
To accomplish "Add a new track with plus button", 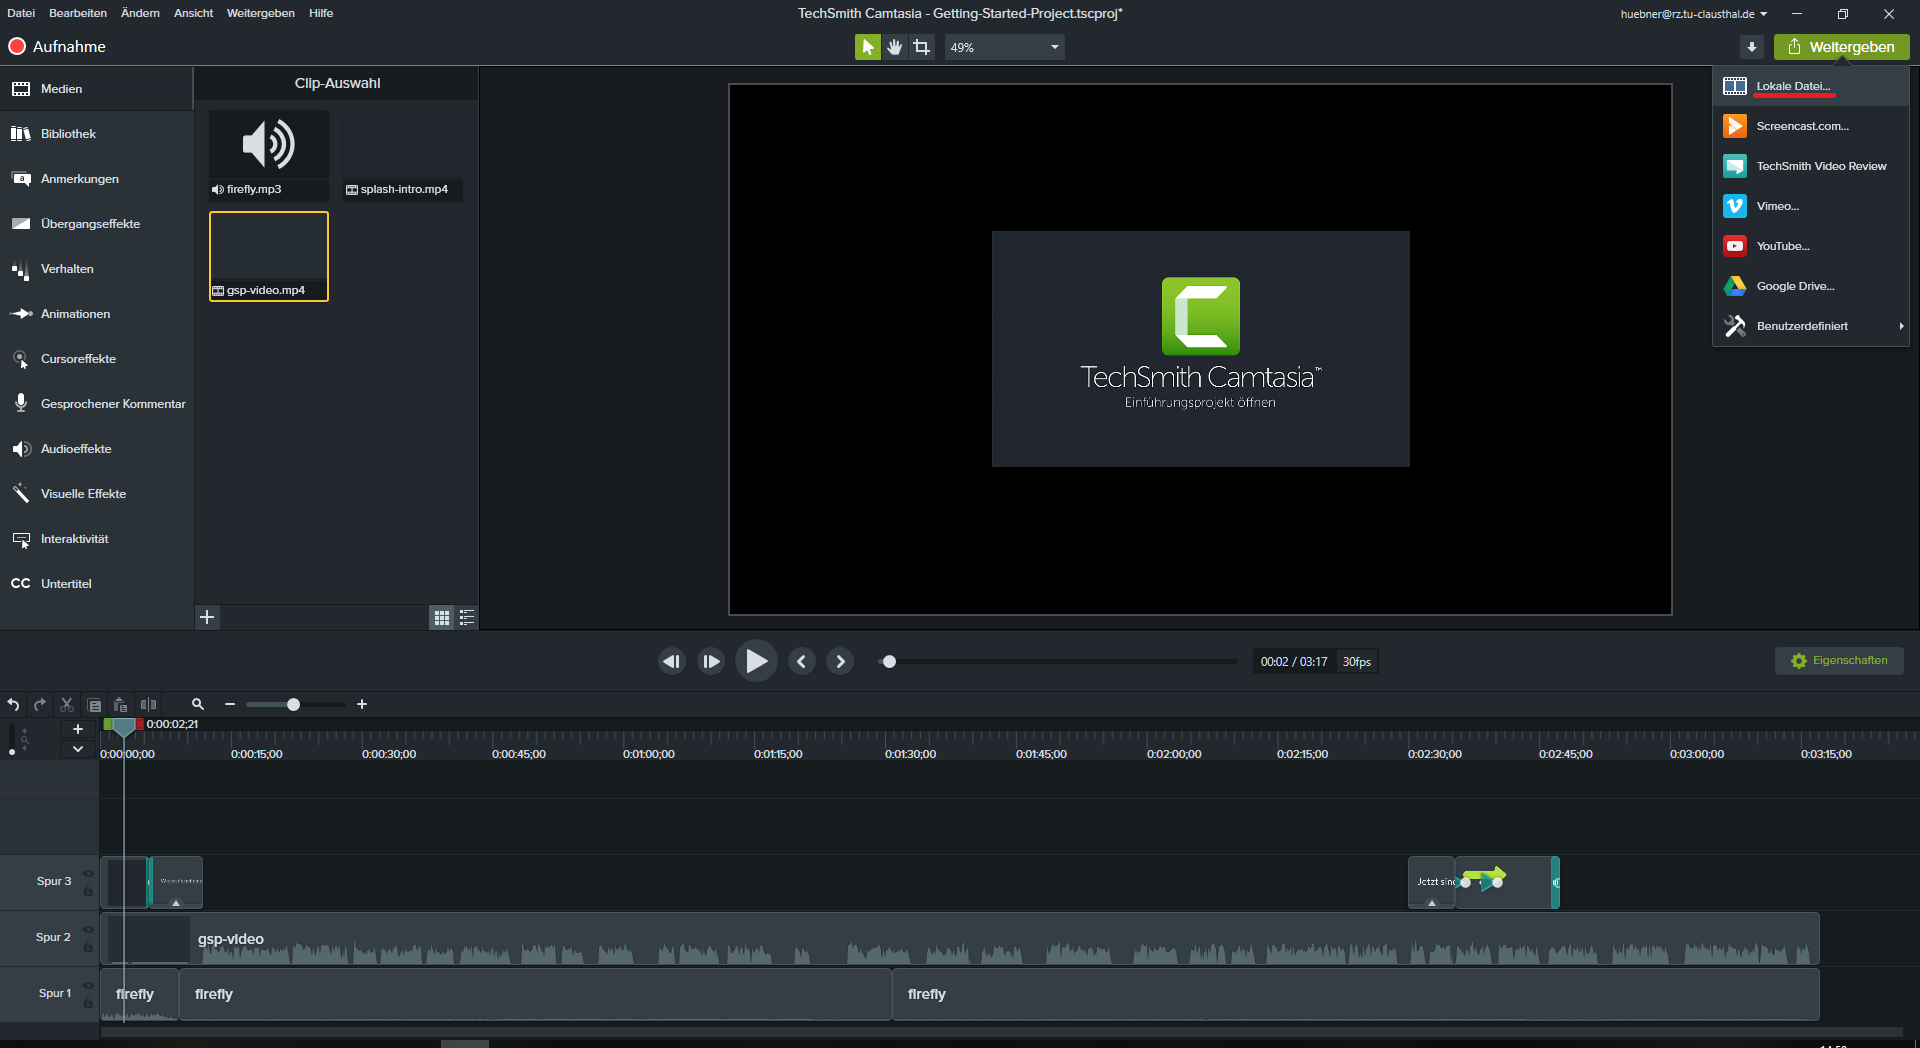I will 78,729.
